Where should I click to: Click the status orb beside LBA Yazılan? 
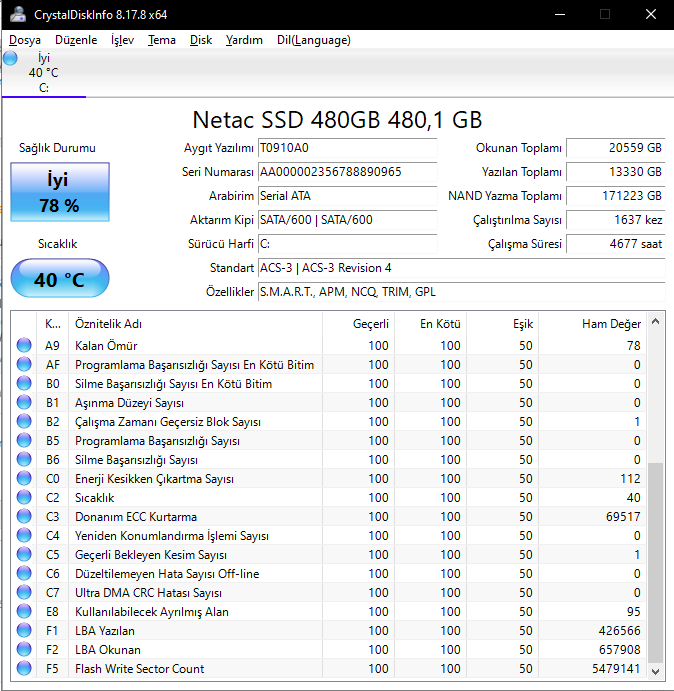(25, 631)
